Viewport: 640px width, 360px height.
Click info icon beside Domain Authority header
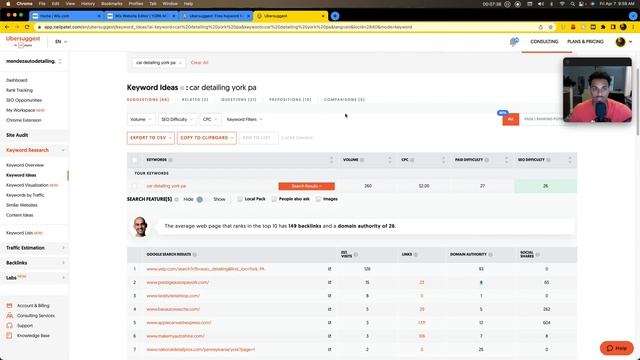tap(490, 254)
